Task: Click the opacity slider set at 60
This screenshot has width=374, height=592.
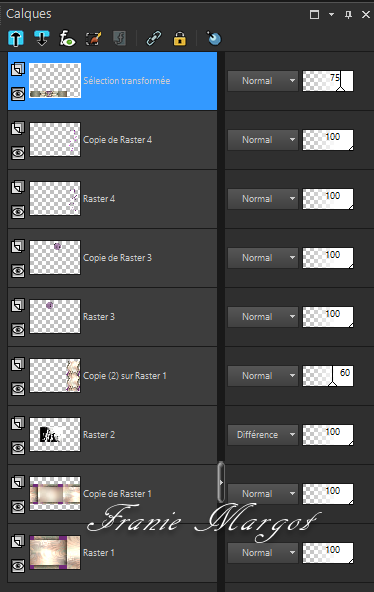Action: 328,376
